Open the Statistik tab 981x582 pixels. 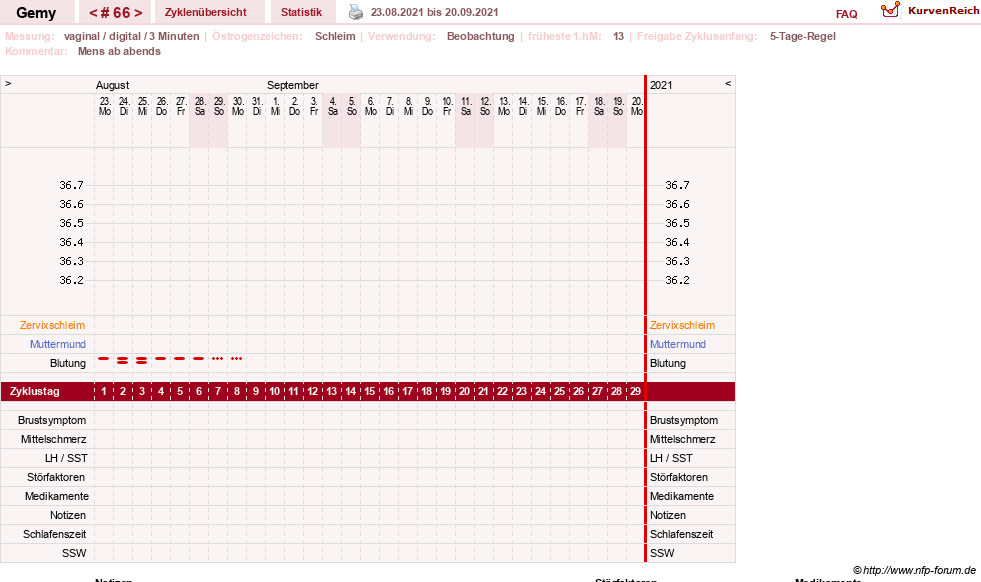pyautogui.click(x=302, y=12)
